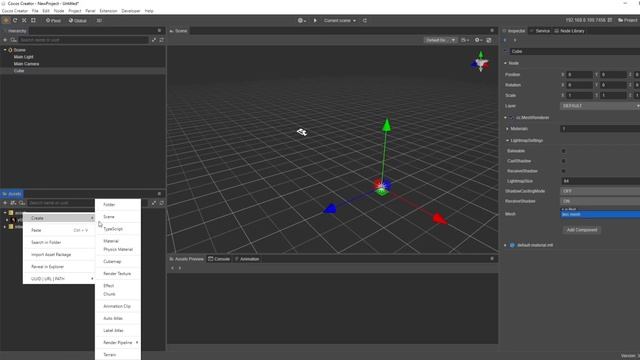Toggle the cc.MeshRenderer enabled checkbox

pyautogui.click(x=511, y=118)
